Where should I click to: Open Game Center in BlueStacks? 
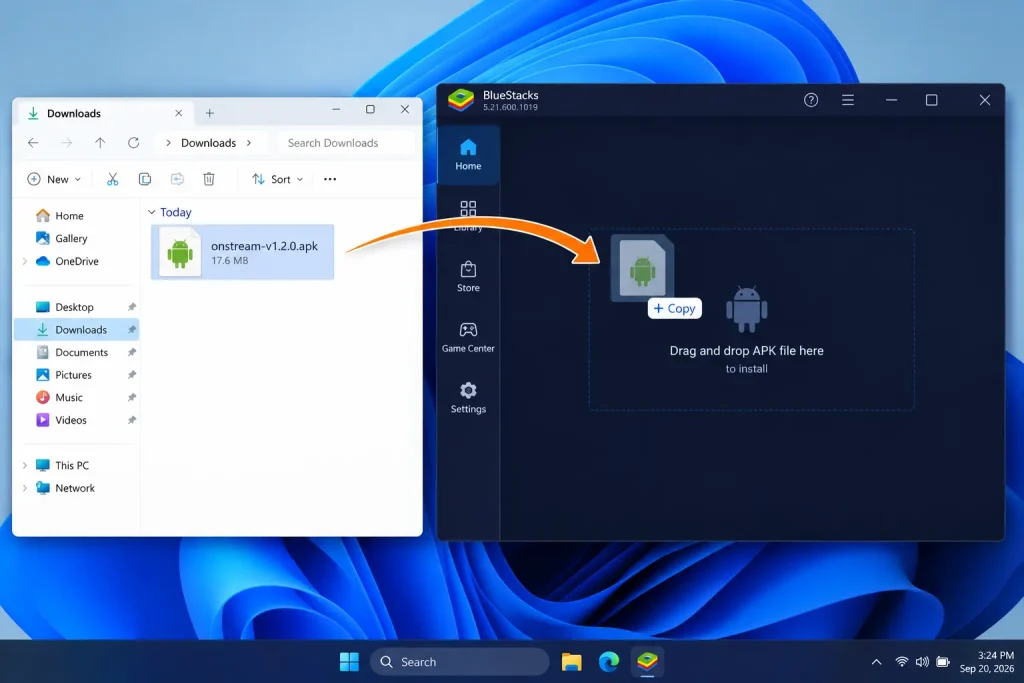pos(468,338)
